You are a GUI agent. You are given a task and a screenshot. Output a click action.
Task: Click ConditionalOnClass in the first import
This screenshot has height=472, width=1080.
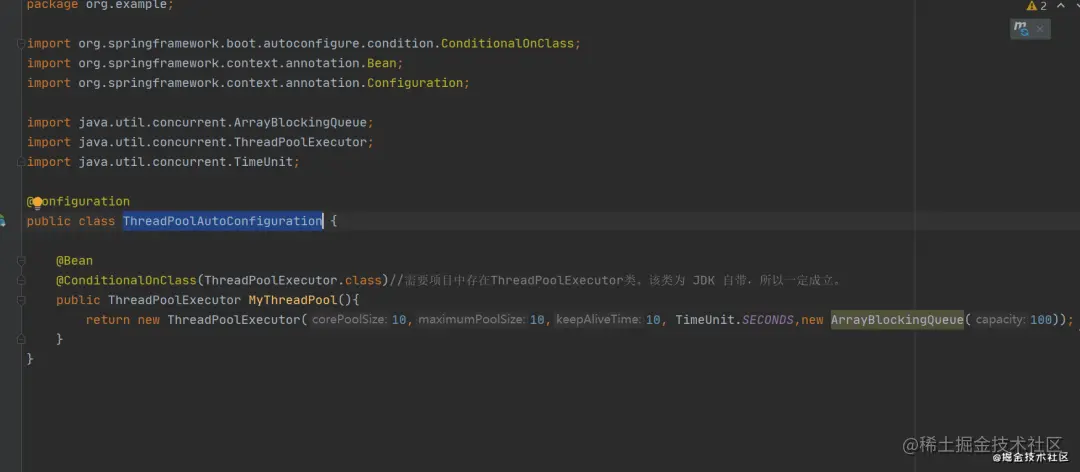pyautogui.click(x=507, y=43)
